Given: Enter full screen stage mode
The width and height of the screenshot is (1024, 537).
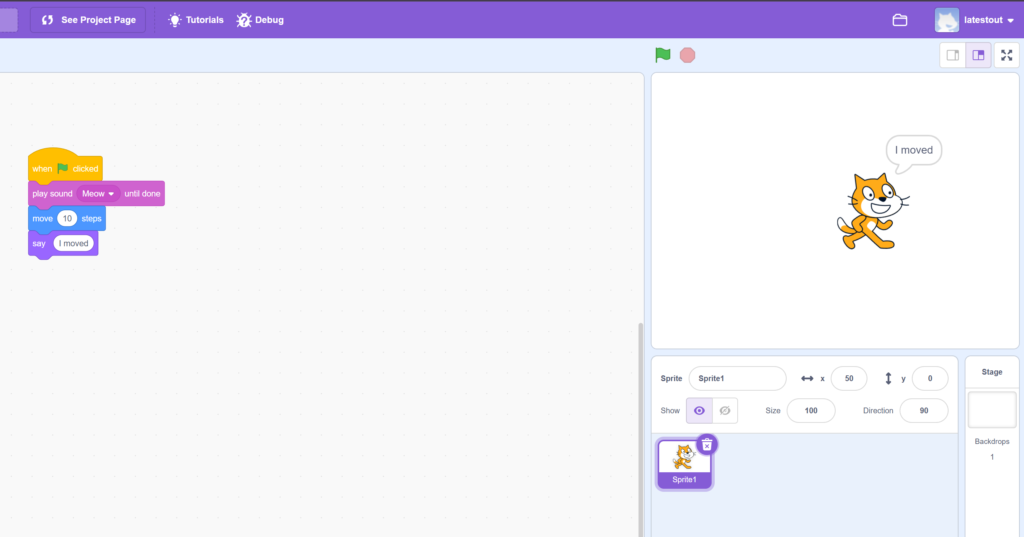Looking at the screenshot, I should click(1006, 55).
